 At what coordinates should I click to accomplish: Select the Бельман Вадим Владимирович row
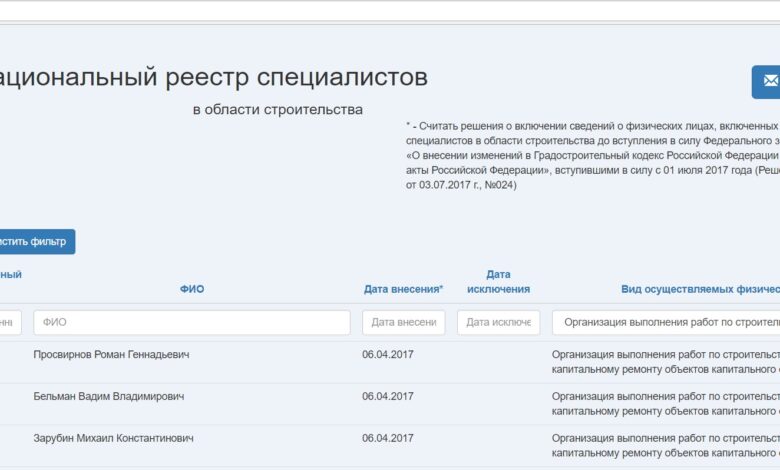(108, 397)
